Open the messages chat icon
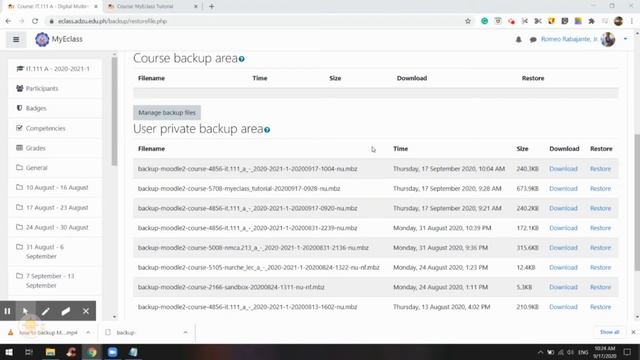Screen dimensions: 640x360 [x=533, y=40]
